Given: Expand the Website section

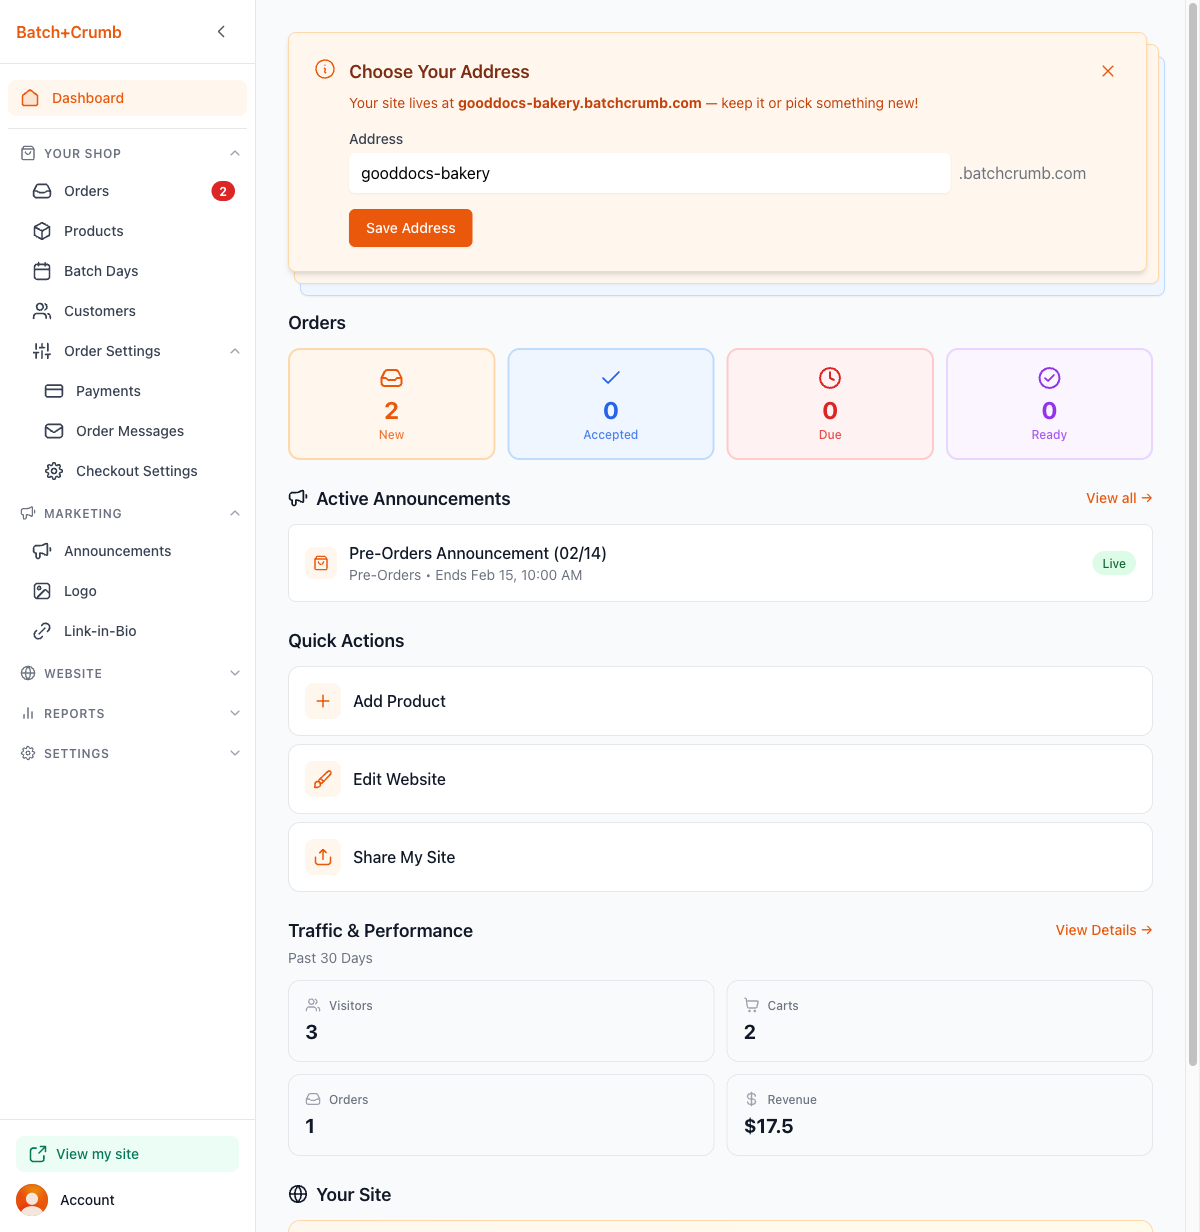Looking at the screenshot, I should (x=235, y=673).
